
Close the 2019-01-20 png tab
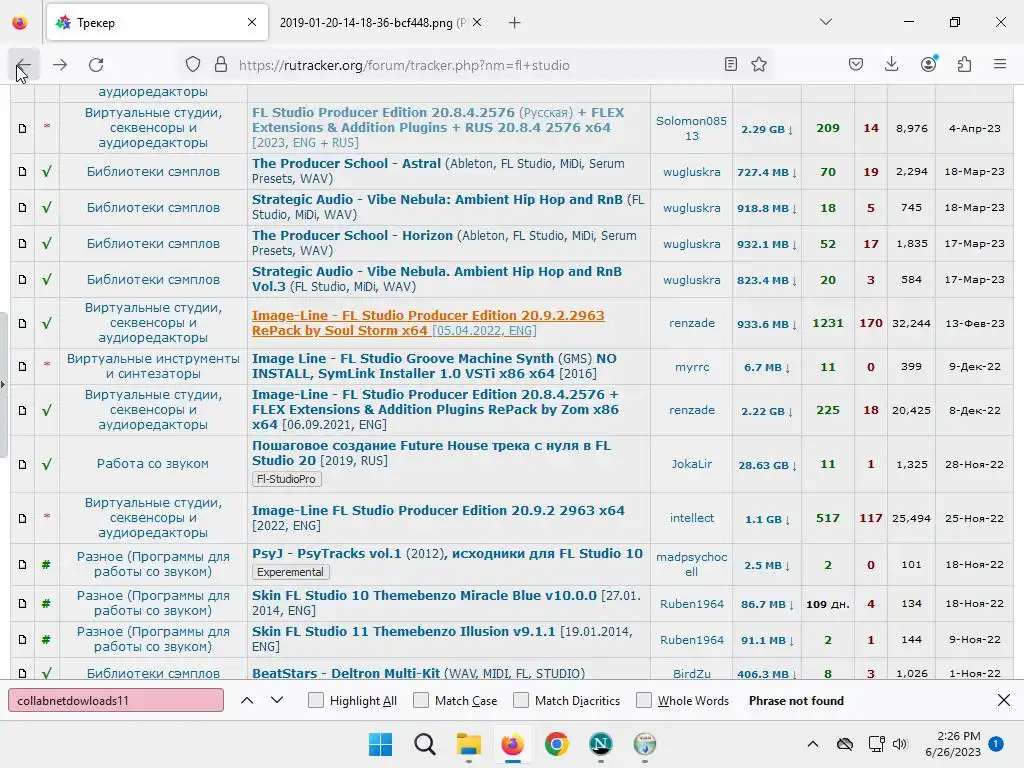click(x=477, y=22)
